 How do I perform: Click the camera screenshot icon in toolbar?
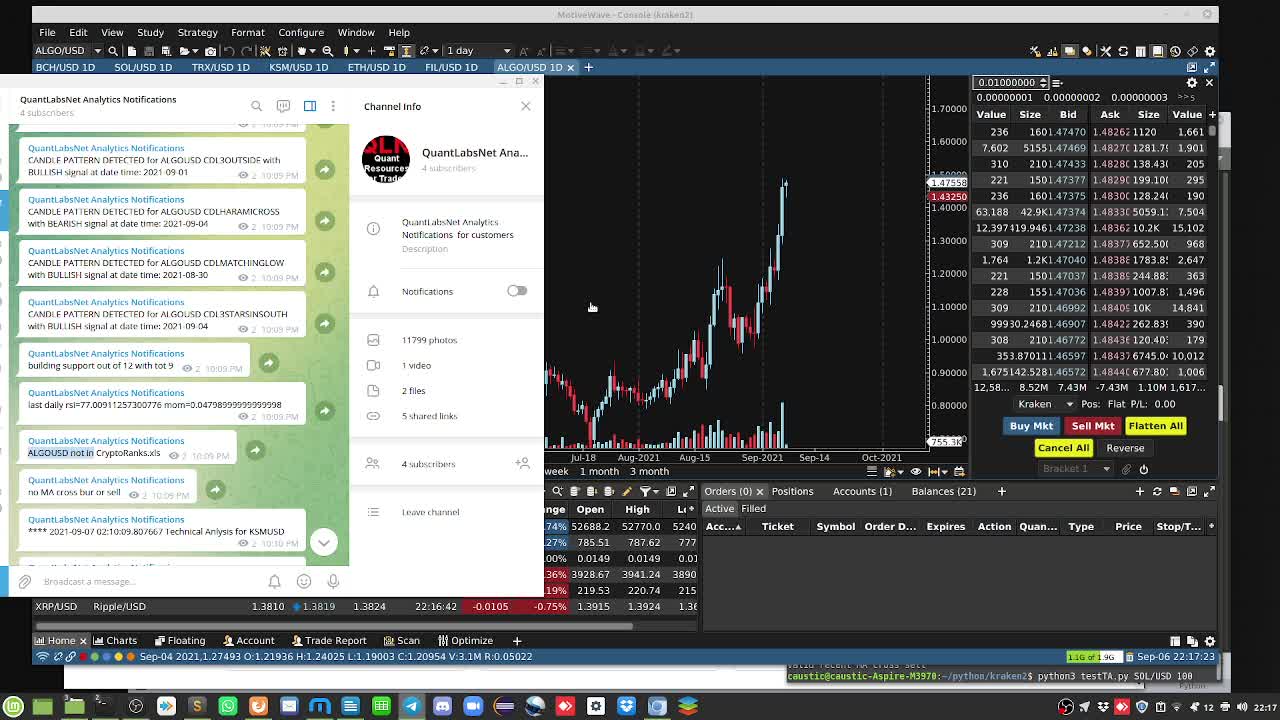click(210, 51)
